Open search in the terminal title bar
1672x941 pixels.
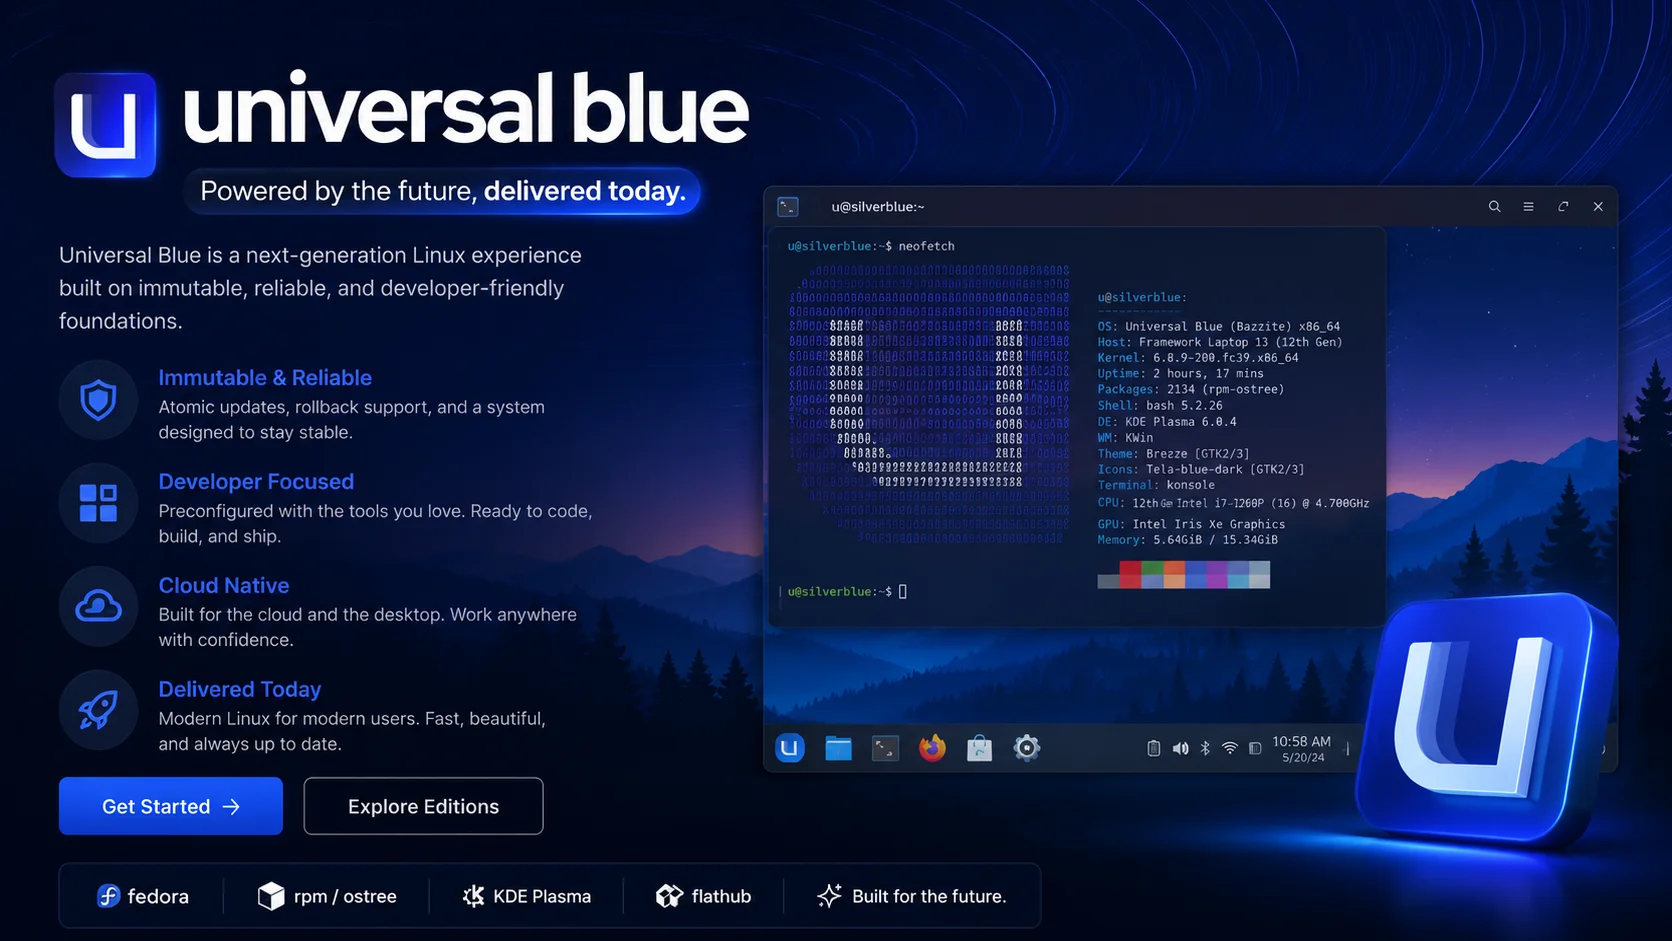coord(1494,207)
